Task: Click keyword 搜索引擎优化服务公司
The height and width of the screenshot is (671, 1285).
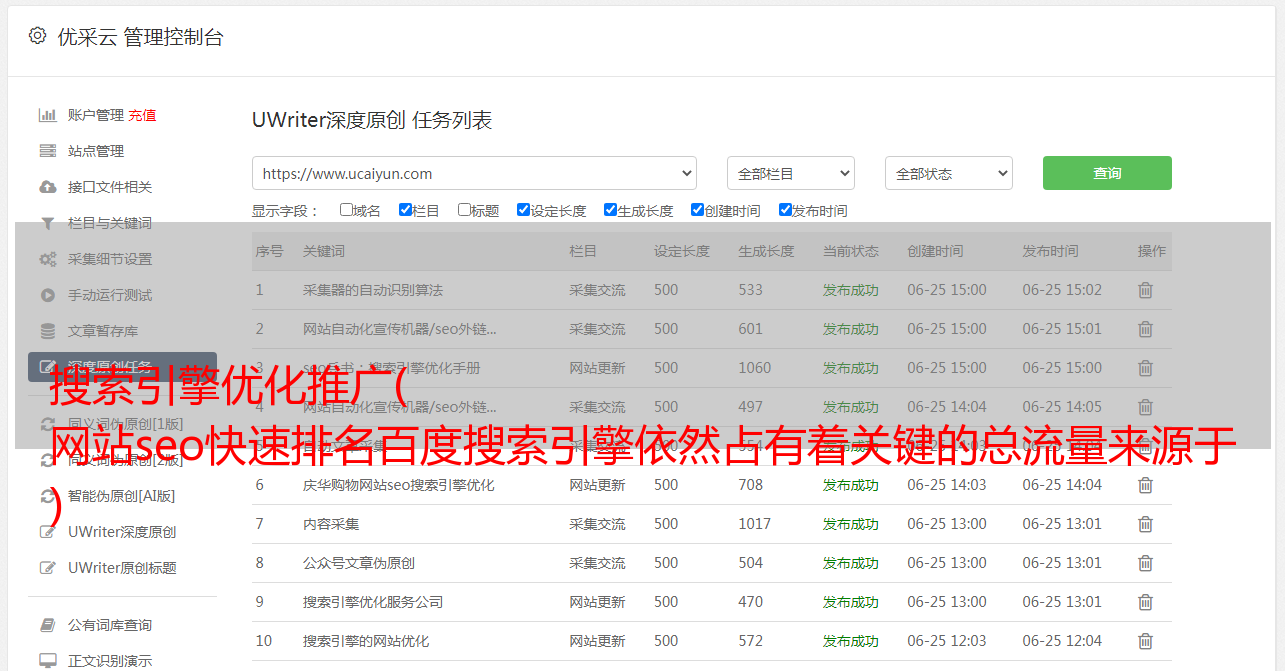Action: (373, 602)
